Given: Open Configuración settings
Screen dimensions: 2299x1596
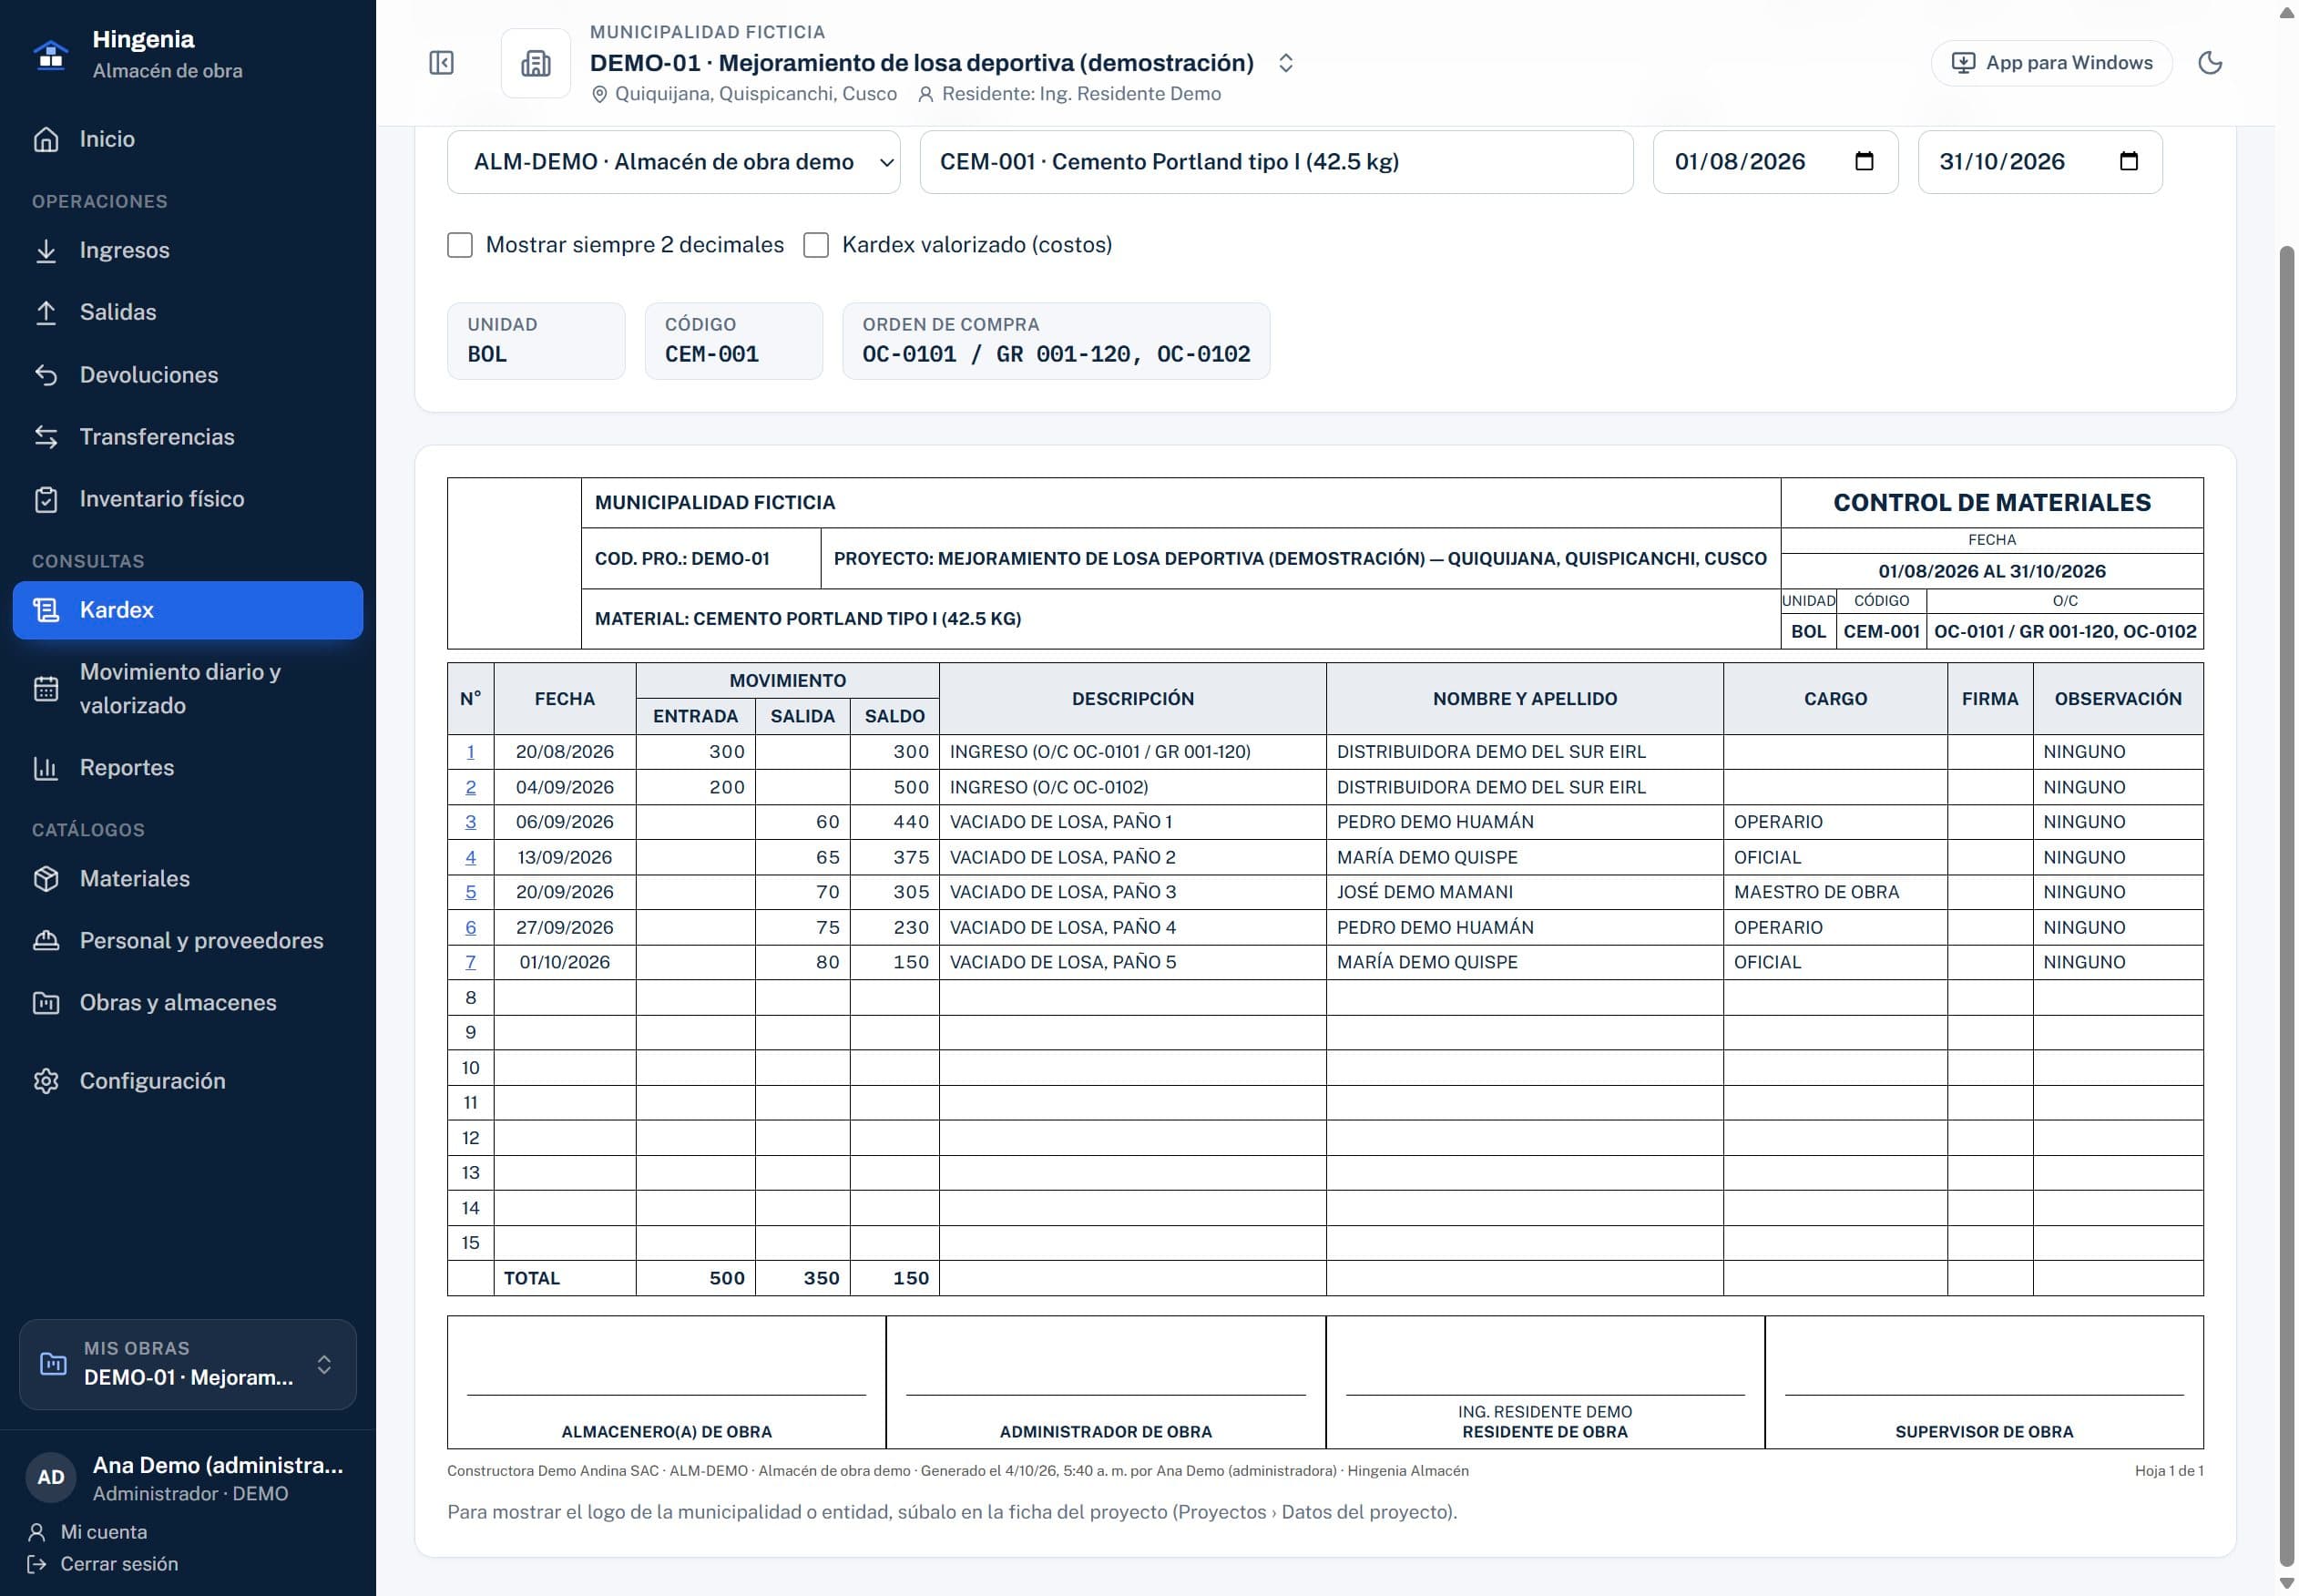Looking at the screenshot, I should tap(188, 1081).
